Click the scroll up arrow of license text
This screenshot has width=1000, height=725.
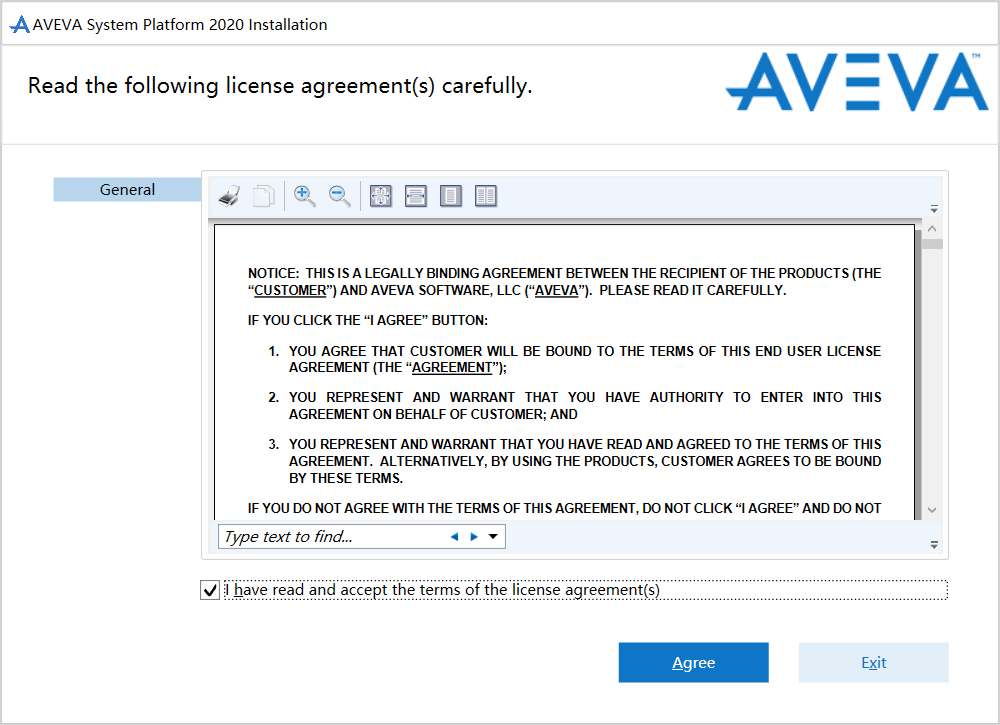tap(932, 228)
